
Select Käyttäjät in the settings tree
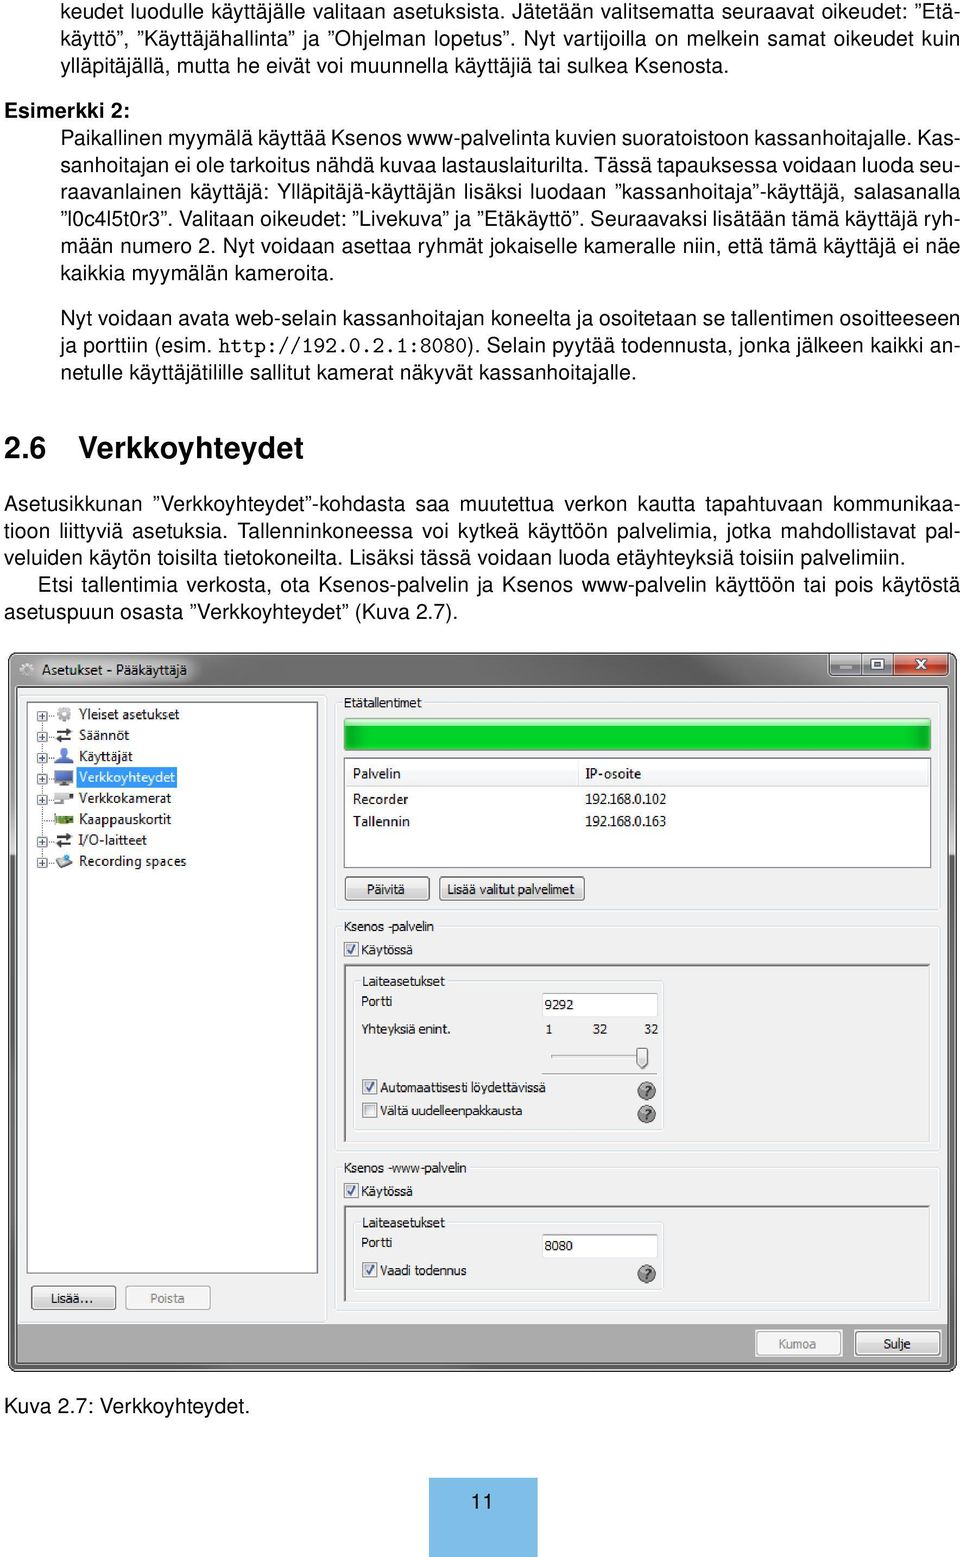point(105,756)
